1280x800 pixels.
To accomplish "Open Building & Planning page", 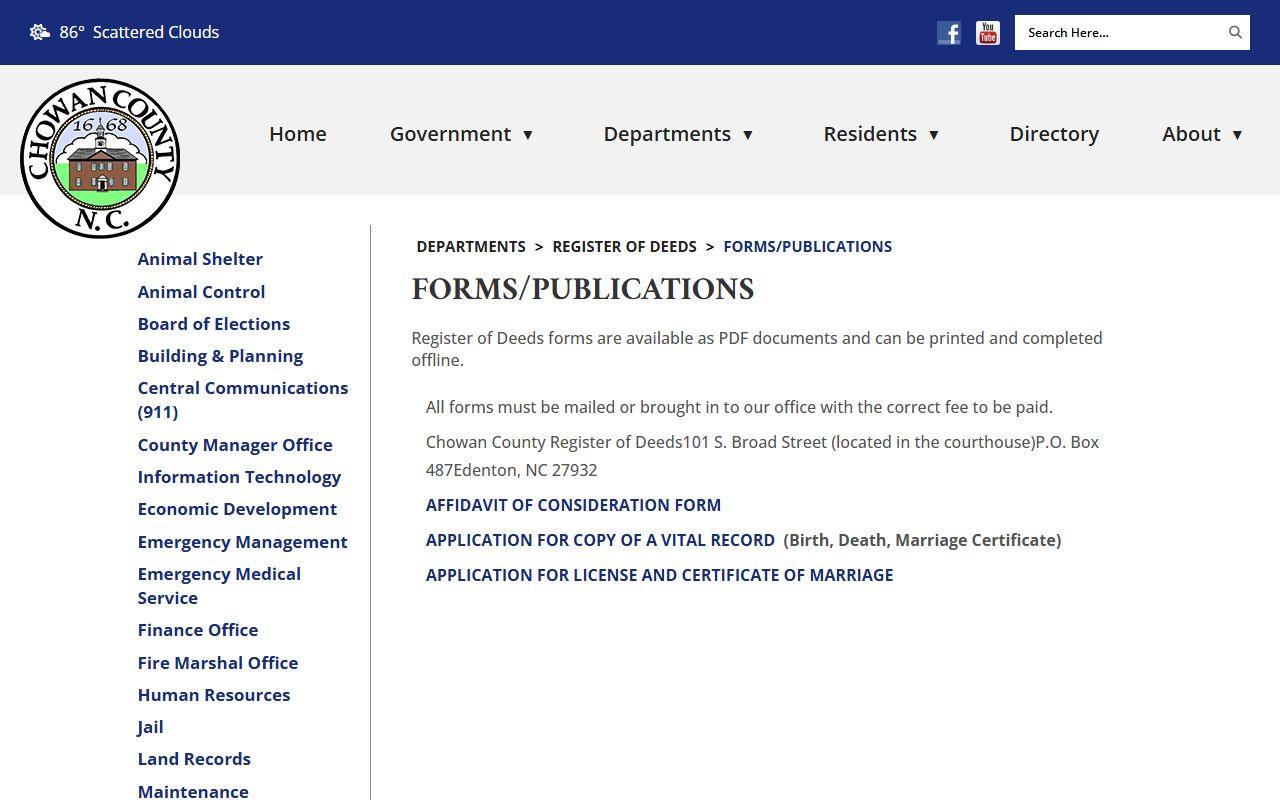I will [220, 356].
